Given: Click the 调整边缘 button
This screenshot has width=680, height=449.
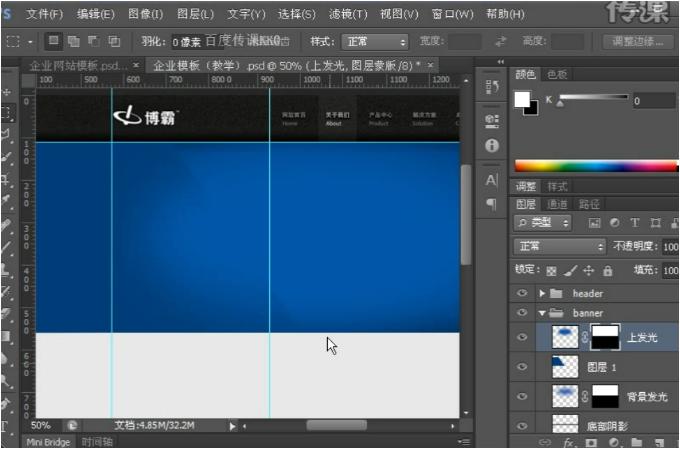Looking at the screenshot, I should pyautogui.click(x=638, y=42).
